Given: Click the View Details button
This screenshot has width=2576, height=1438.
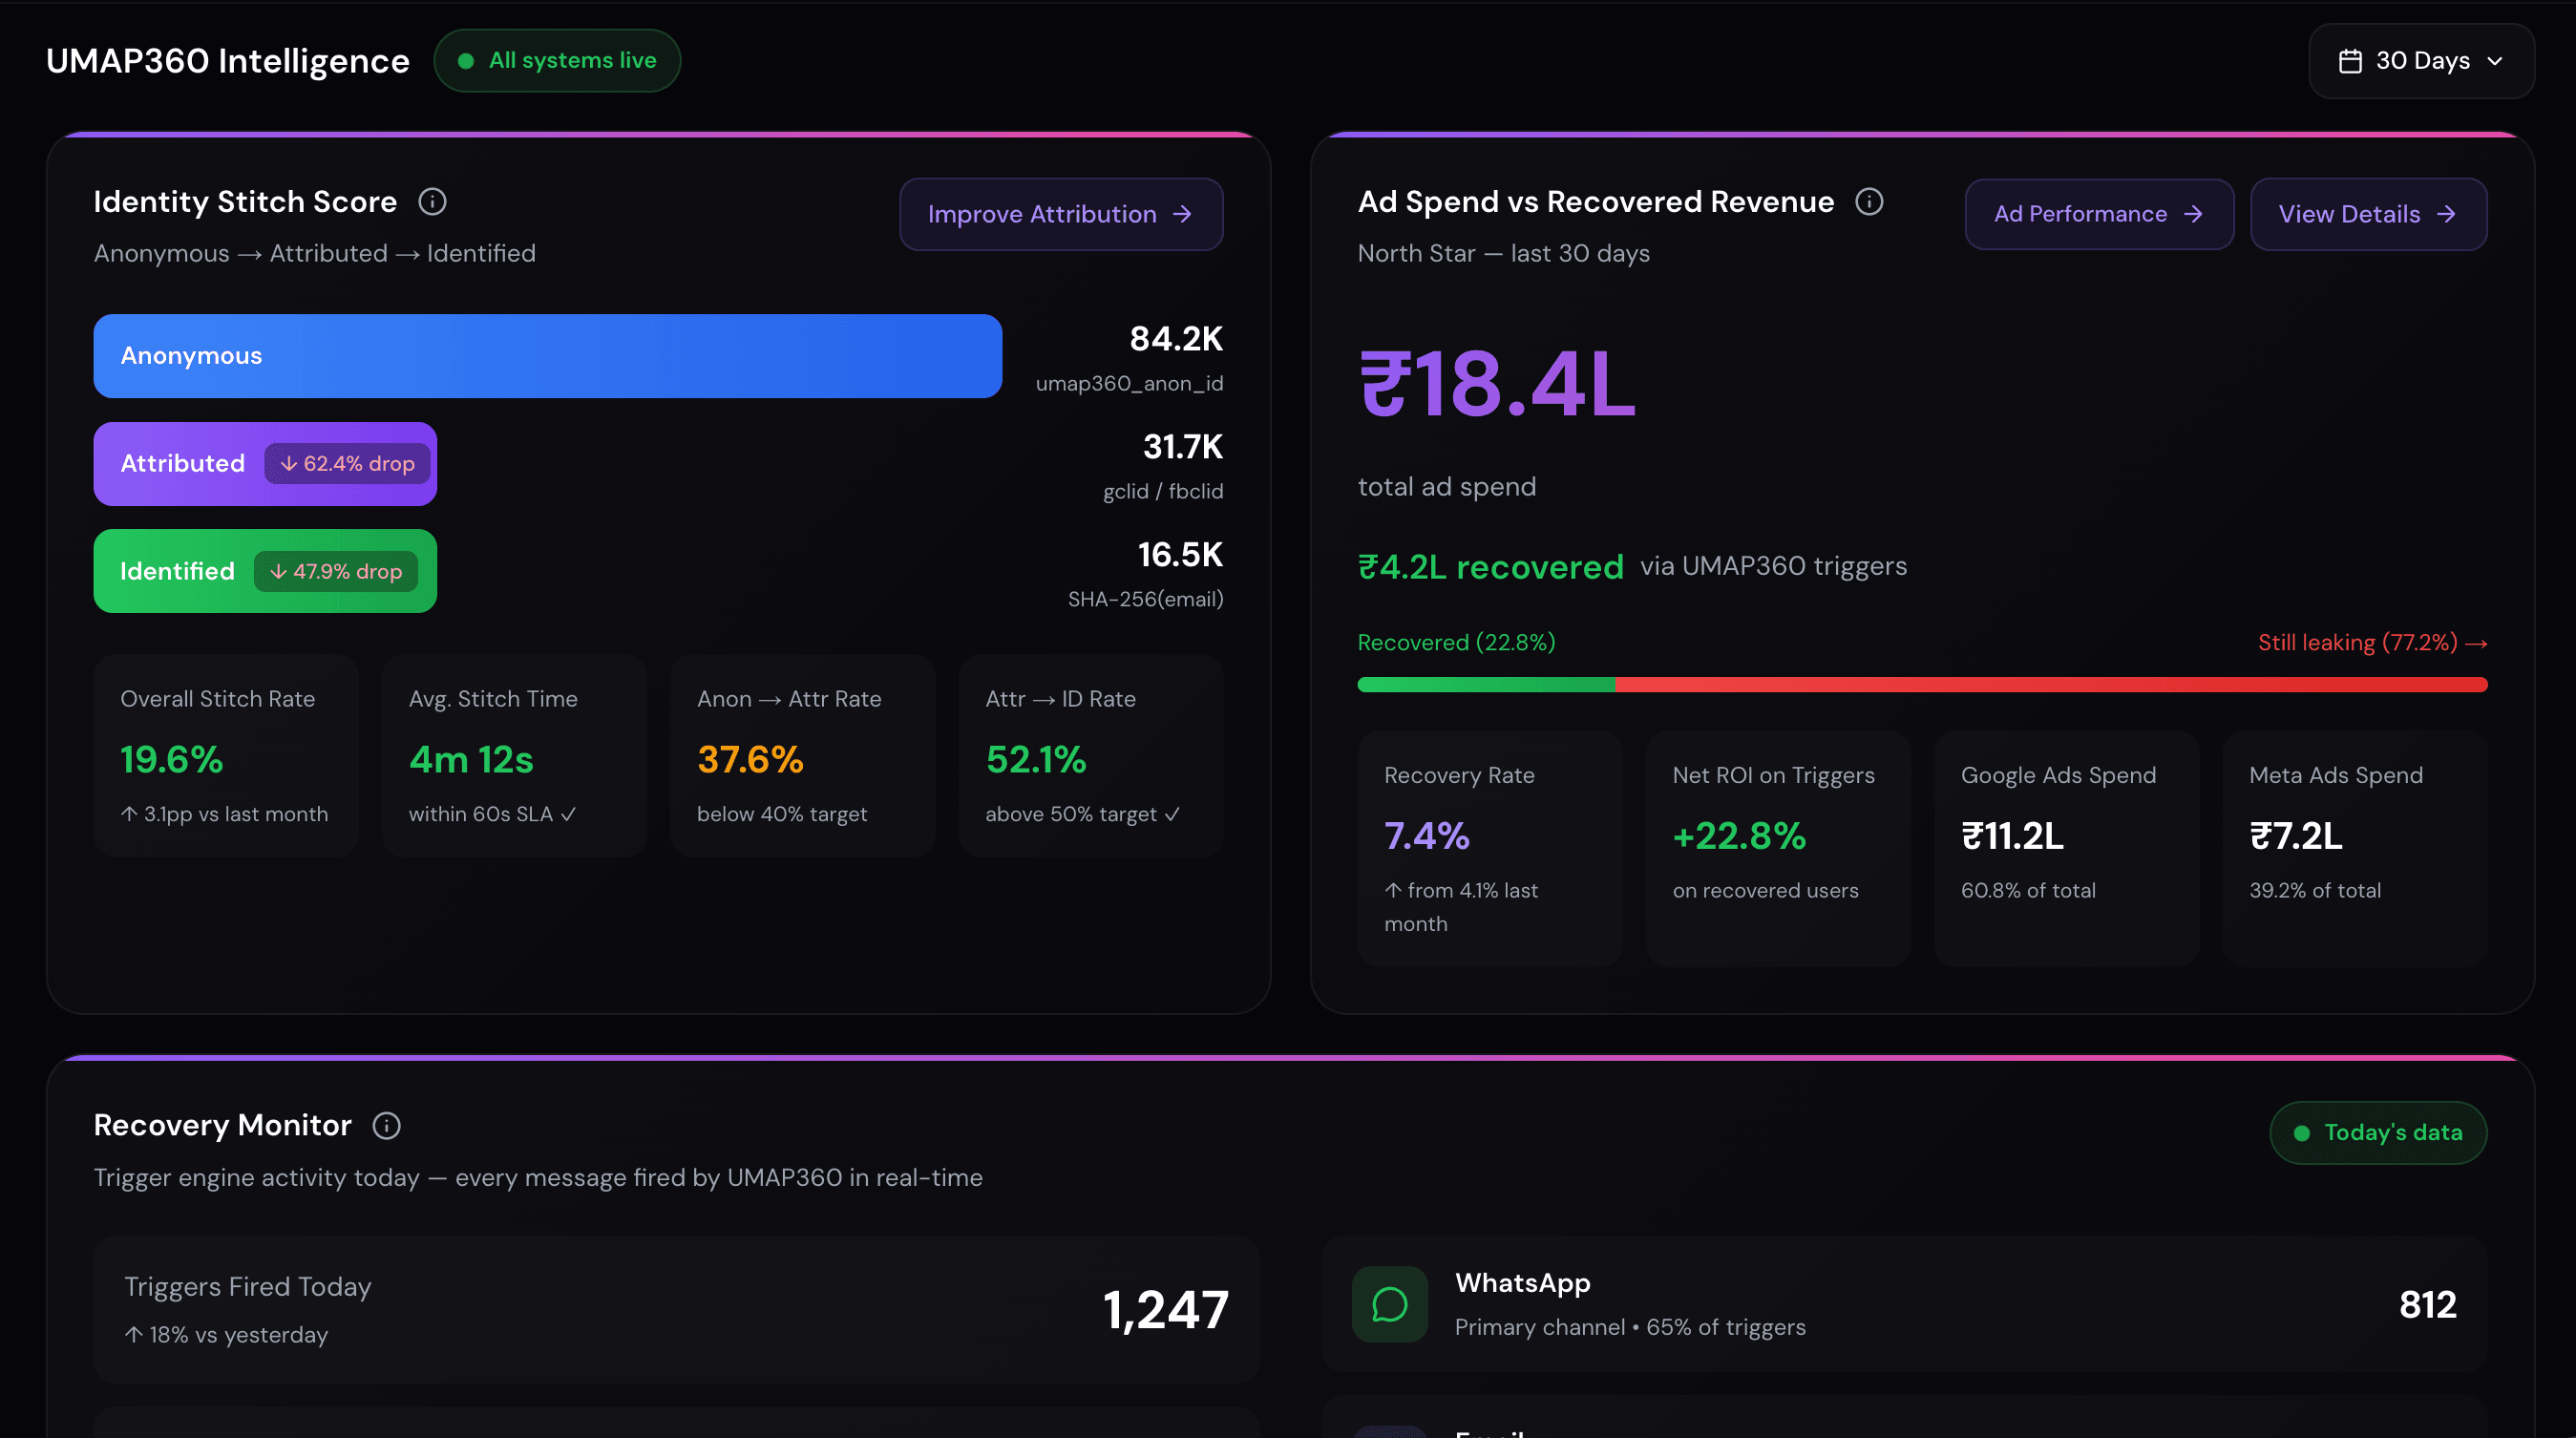Looking at the screenshot, I should coord(2368,214).
